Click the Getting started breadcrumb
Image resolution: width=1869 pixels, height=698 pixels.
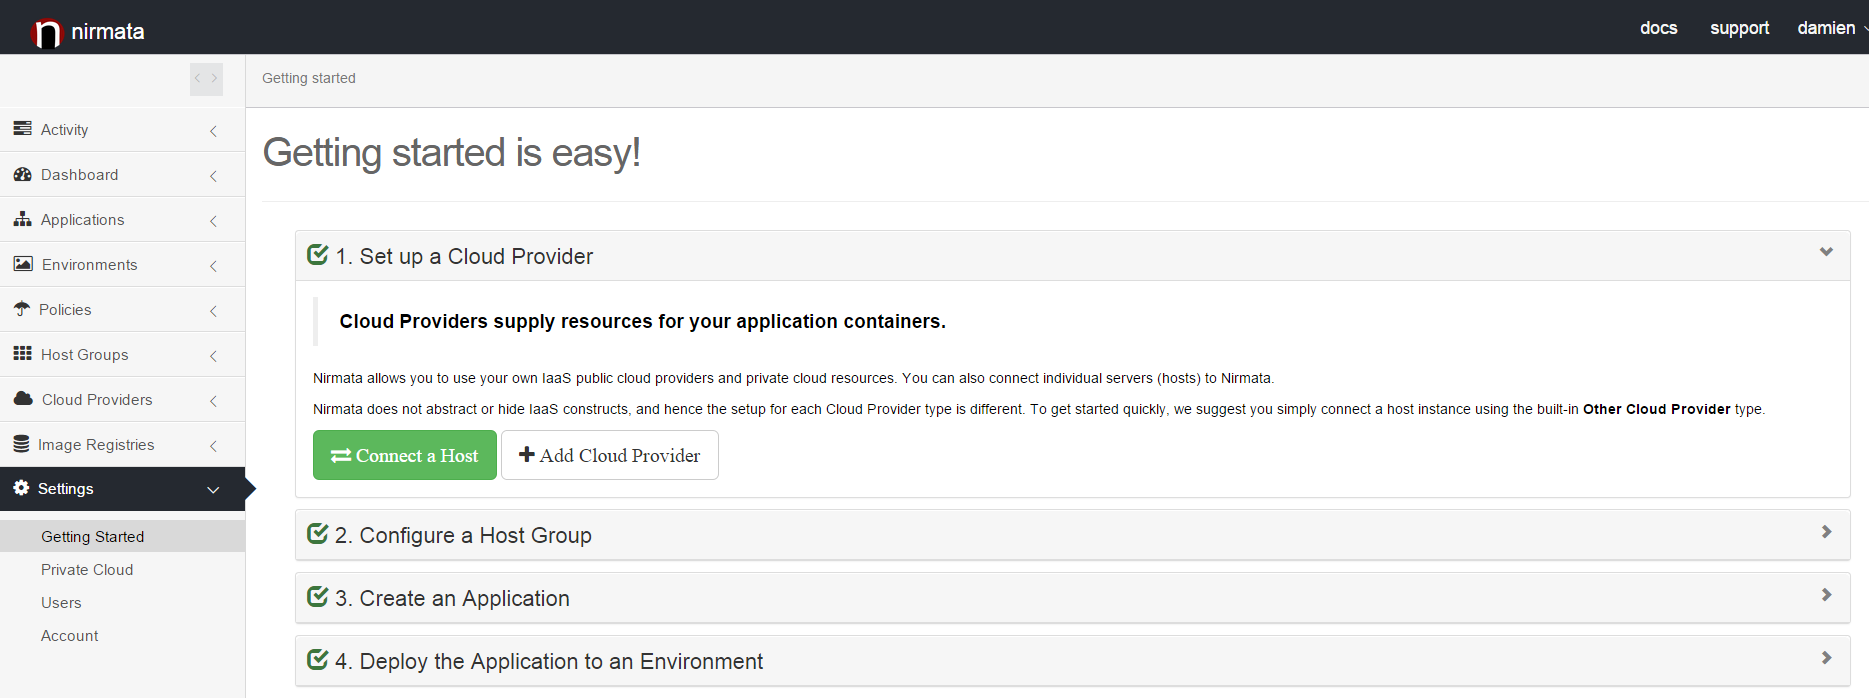click(309, 78)
